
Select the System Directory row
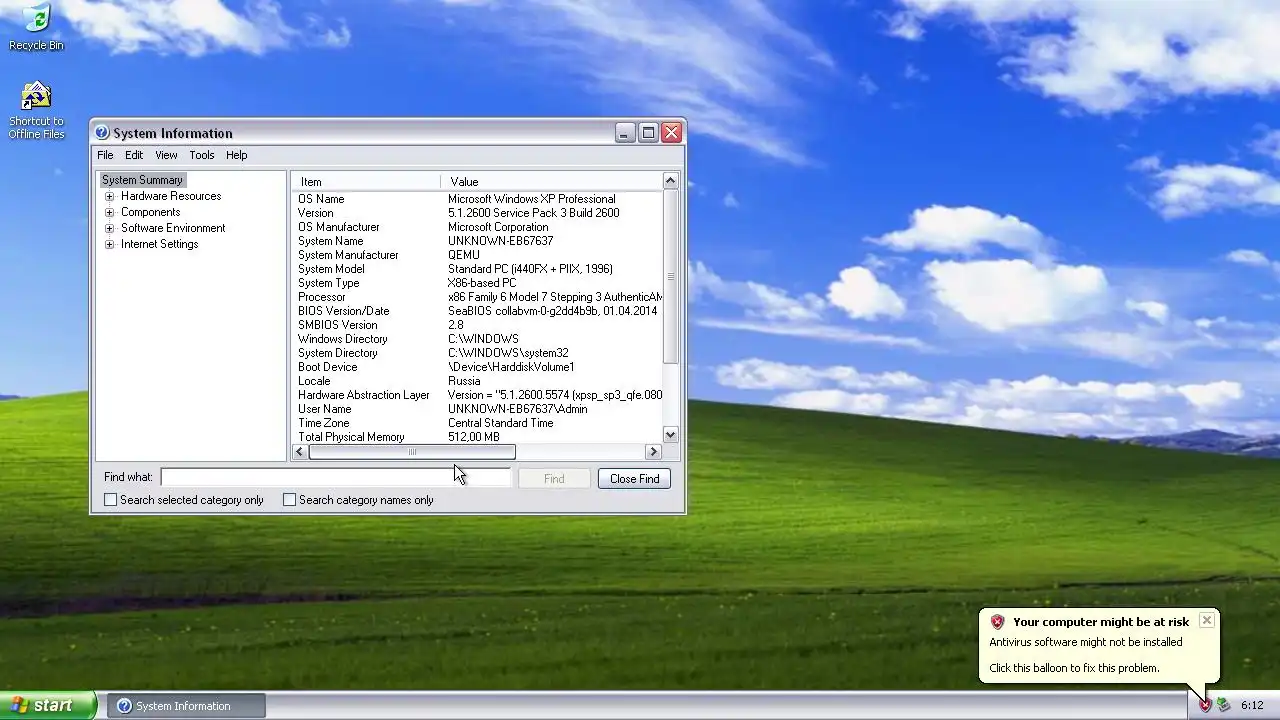point(477,353)
